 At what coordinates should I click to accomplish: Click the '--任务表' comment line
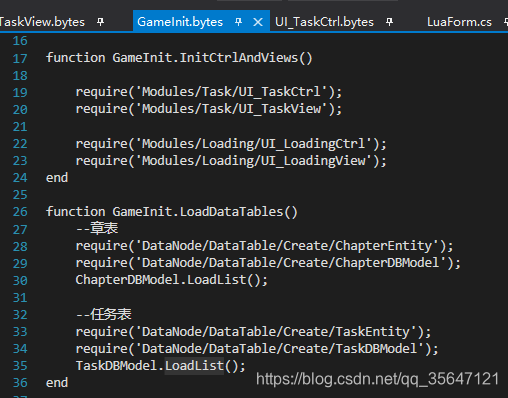(104, 314)
